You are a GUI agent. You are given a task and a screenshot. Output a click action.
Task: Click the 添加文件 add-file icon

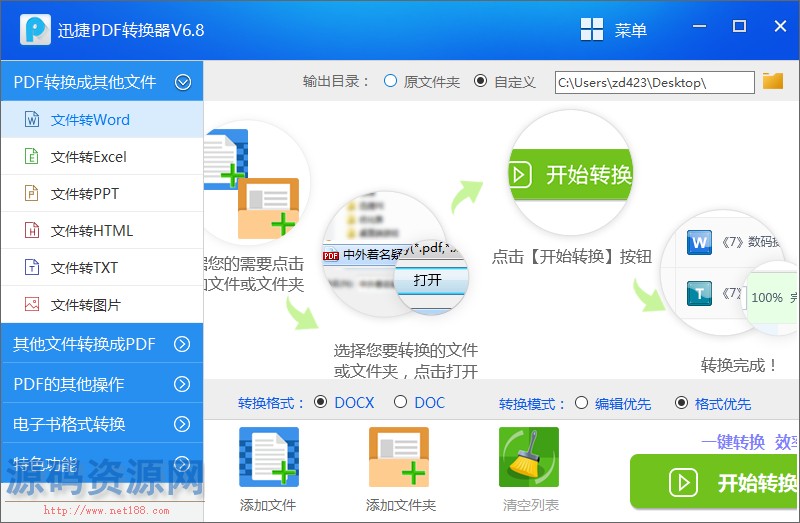point(269,457)
